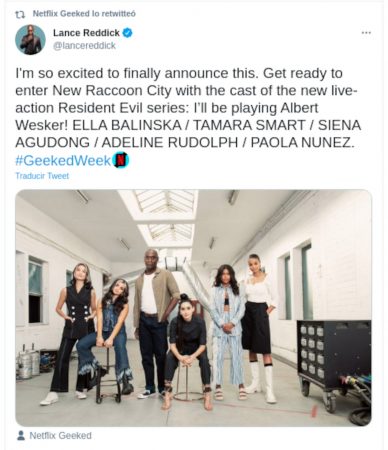Click 'Albert Wesker' in the tweet text
This screenshot has height=450, width=388.
[x=167, y=117]
